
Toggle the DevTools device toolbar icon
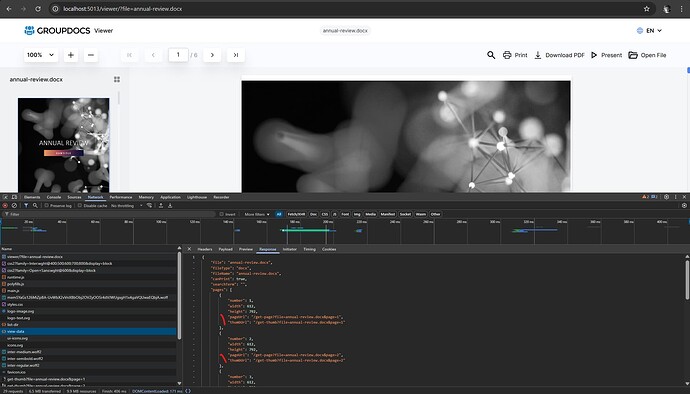click(14, 197)
